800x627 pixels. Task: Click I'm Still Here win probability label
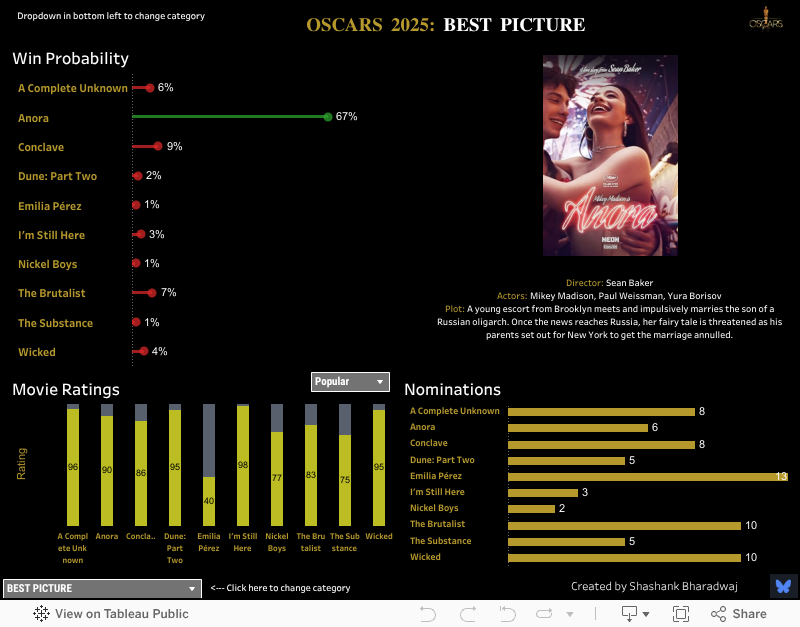click(x=52, y=235)
